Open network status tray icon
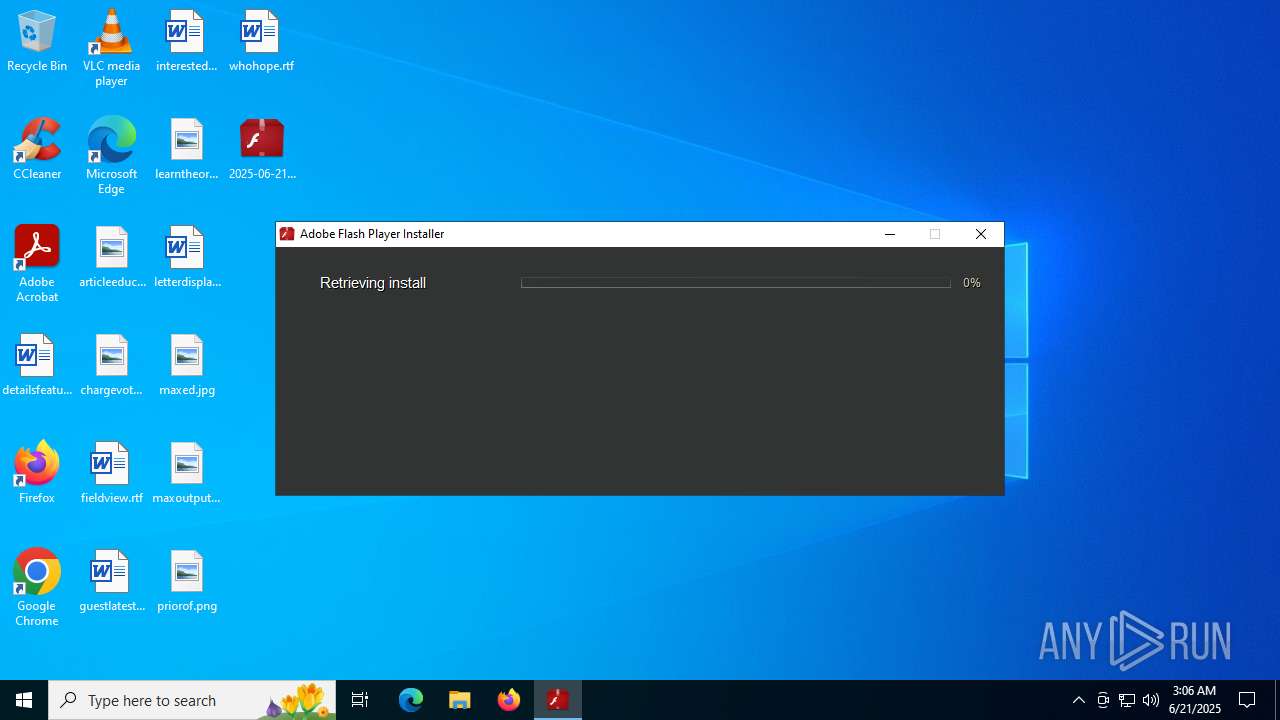This screenshot has height=720, width=1280. pos(1127,700)
